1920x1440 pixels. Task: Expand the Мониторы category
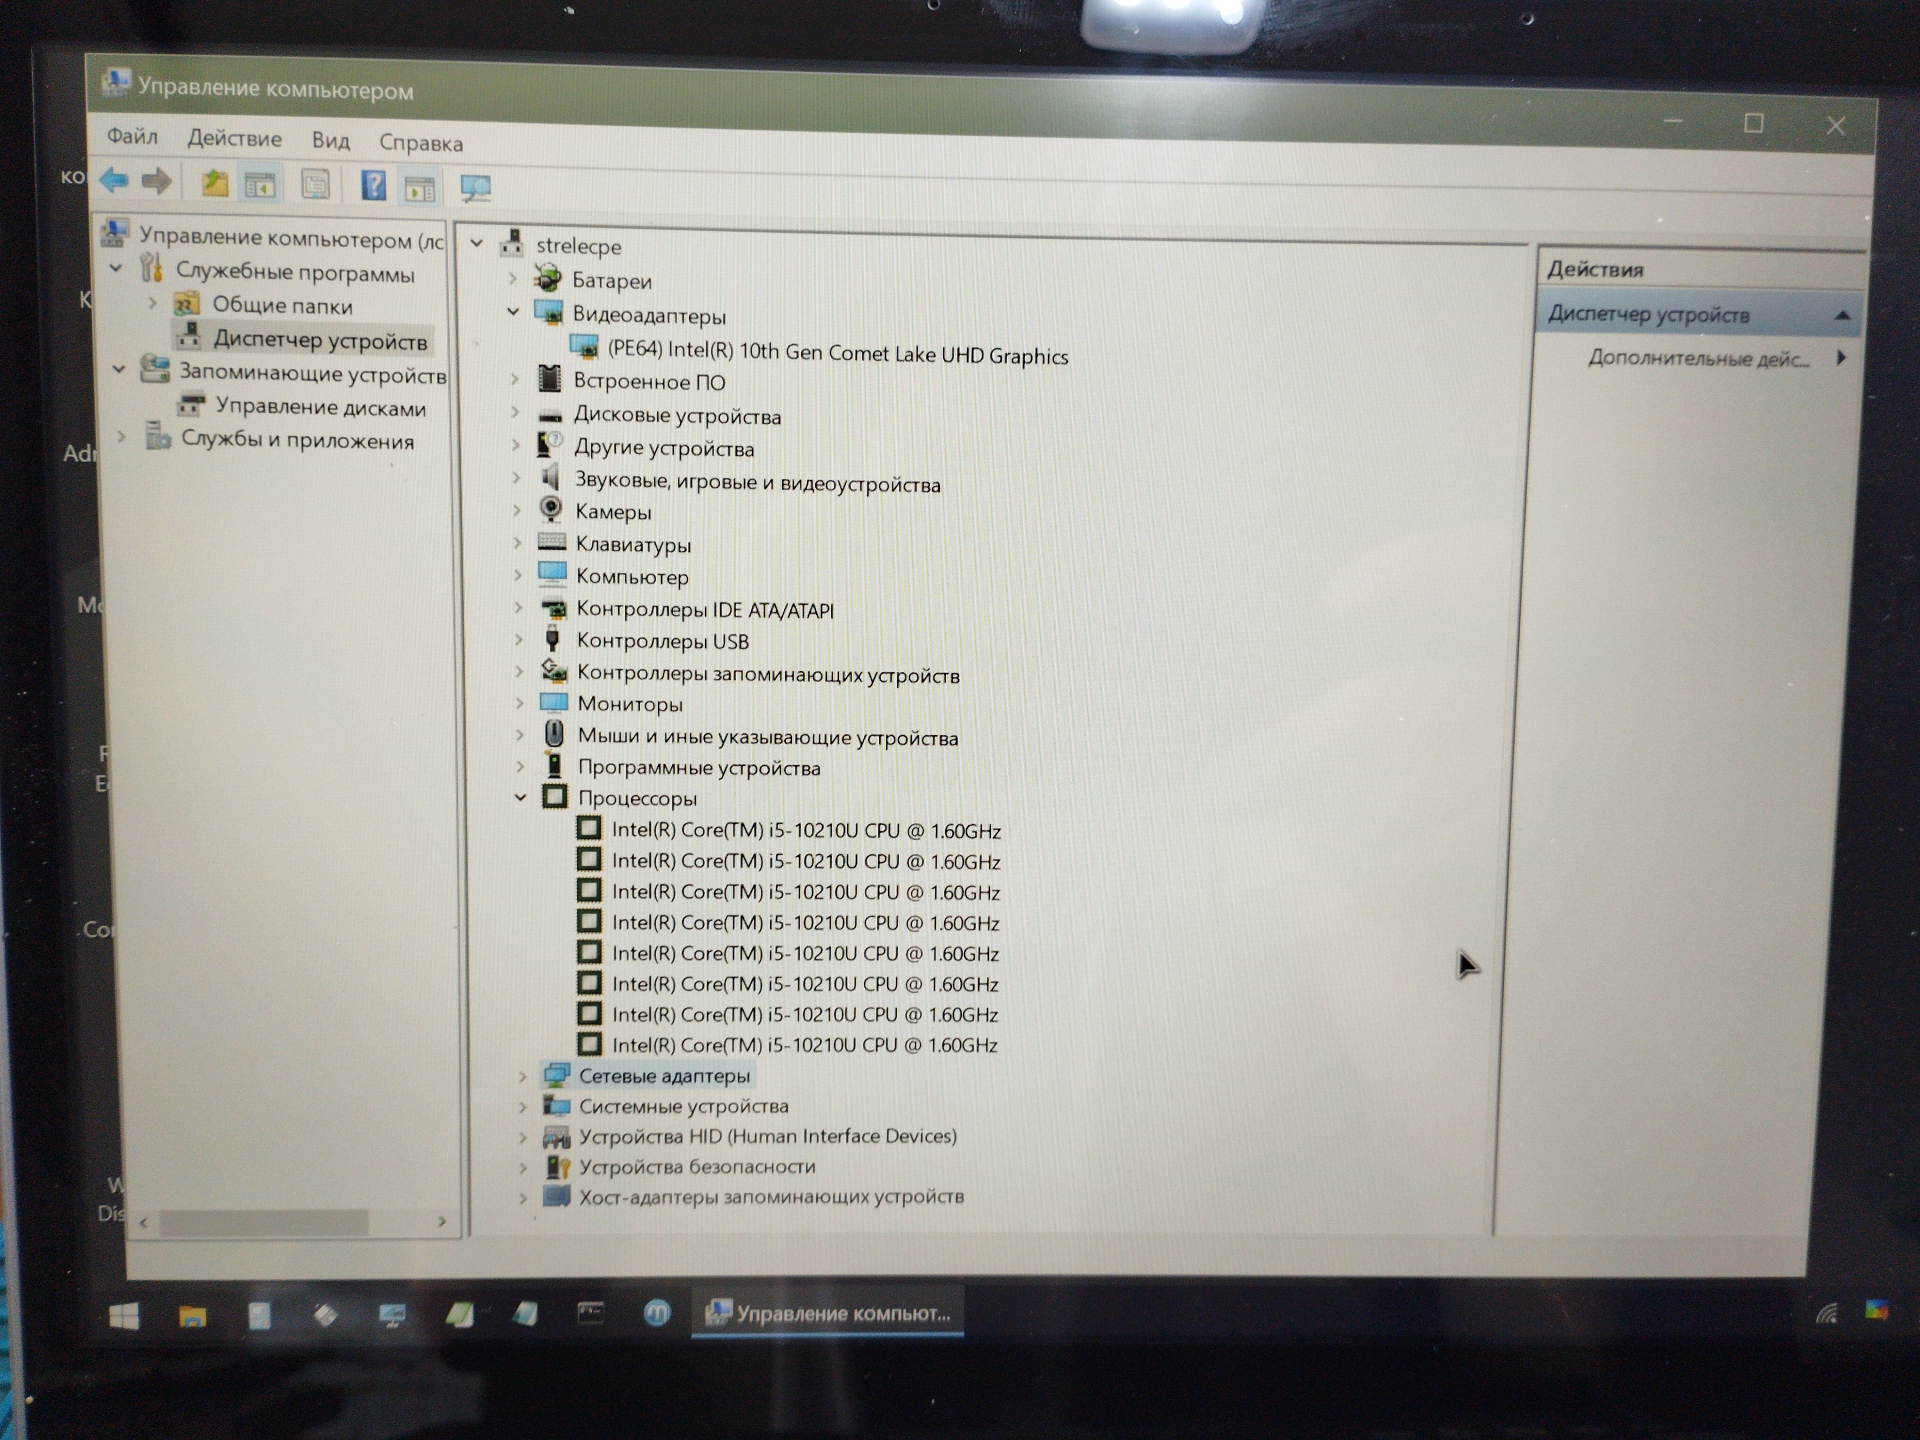coord(519,703)
